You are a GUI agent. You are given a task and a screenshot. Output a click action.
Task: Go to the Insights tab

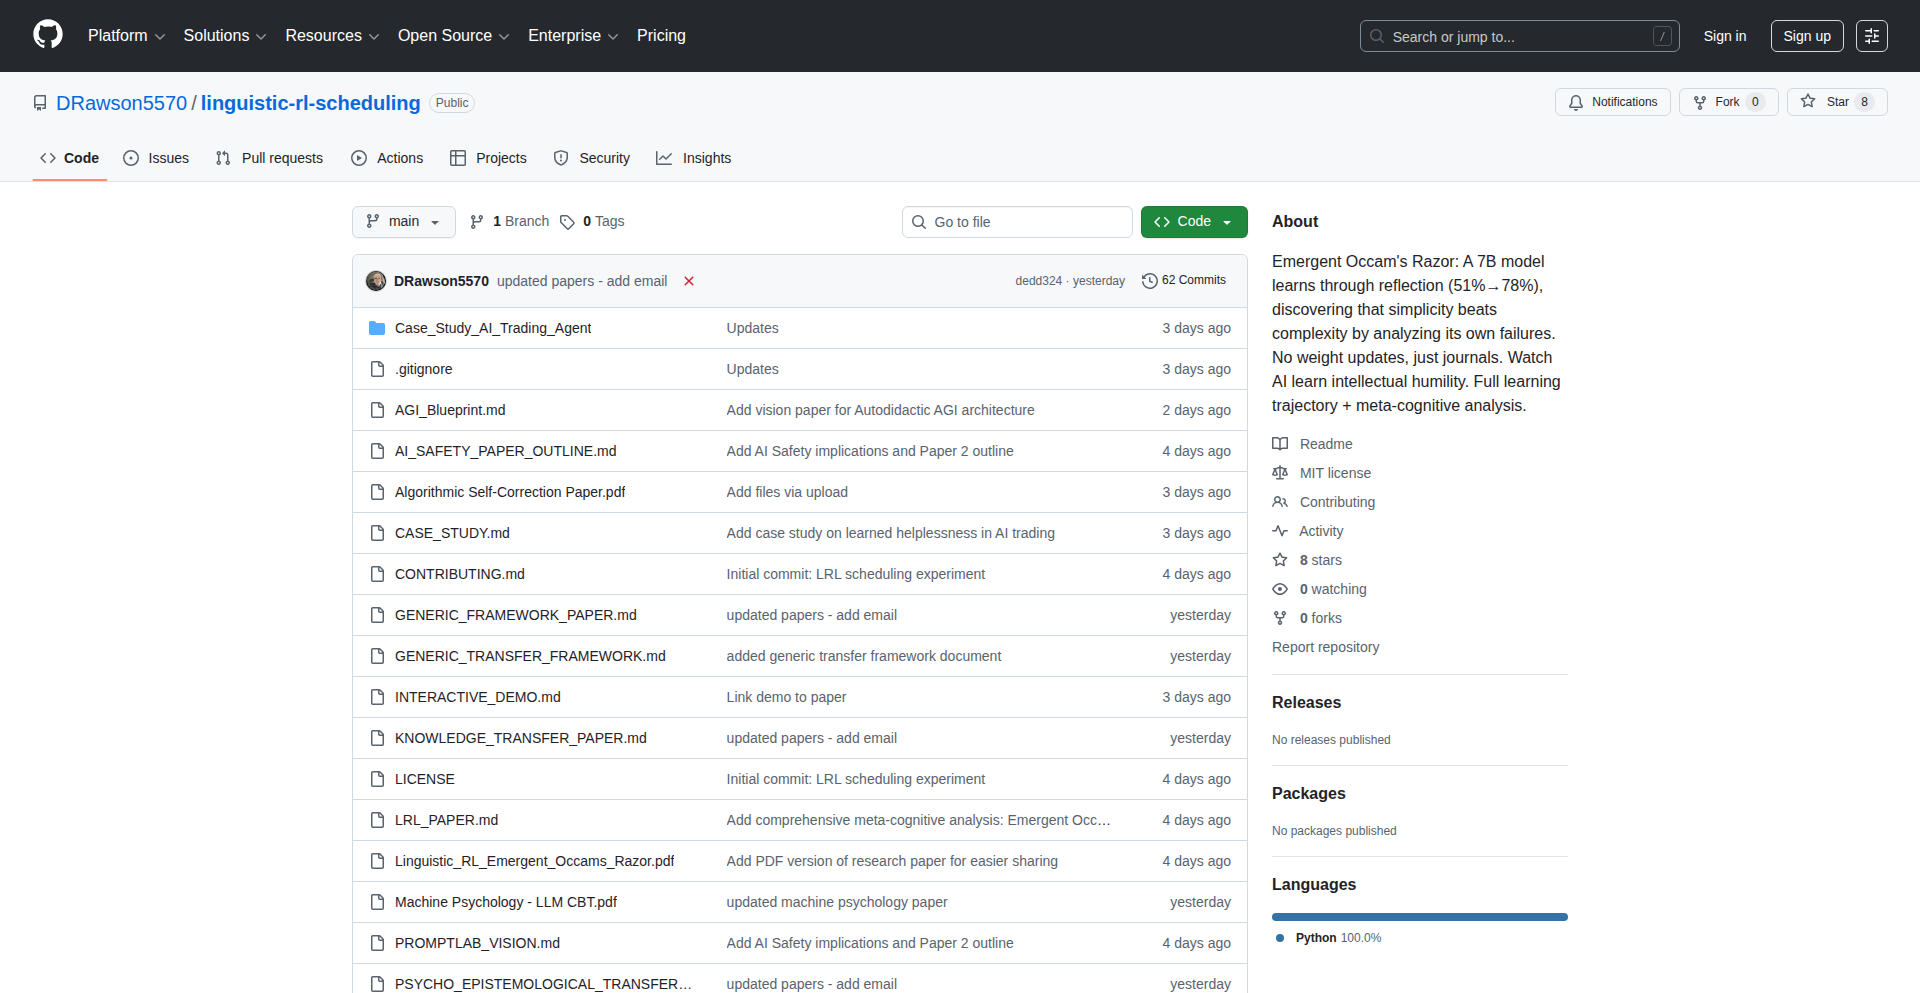(694, 158)
